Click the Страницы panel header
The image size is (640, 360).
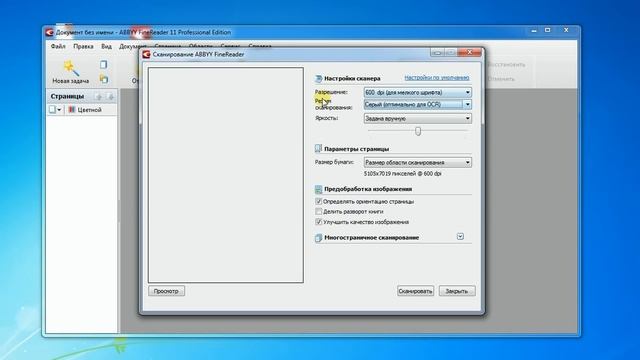point(82,96)
